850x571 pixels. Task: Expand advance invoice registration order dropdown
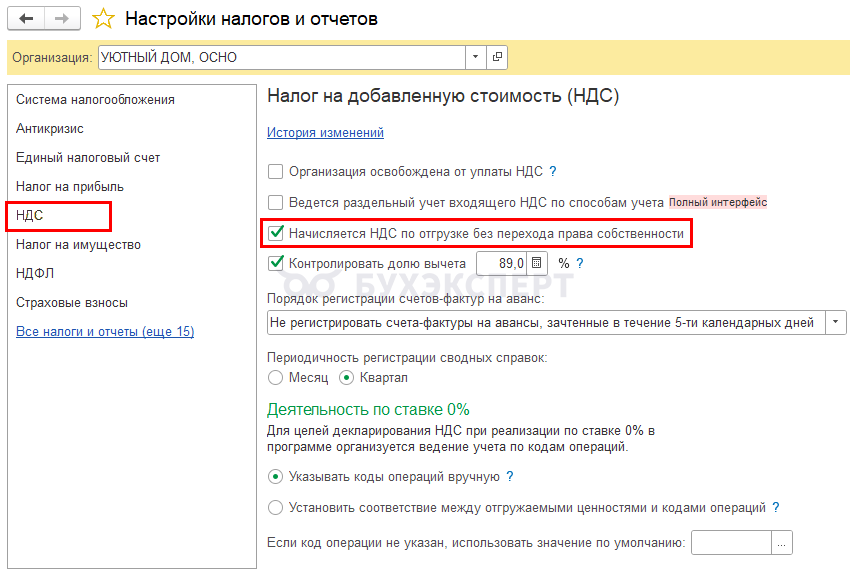[835, 323]
